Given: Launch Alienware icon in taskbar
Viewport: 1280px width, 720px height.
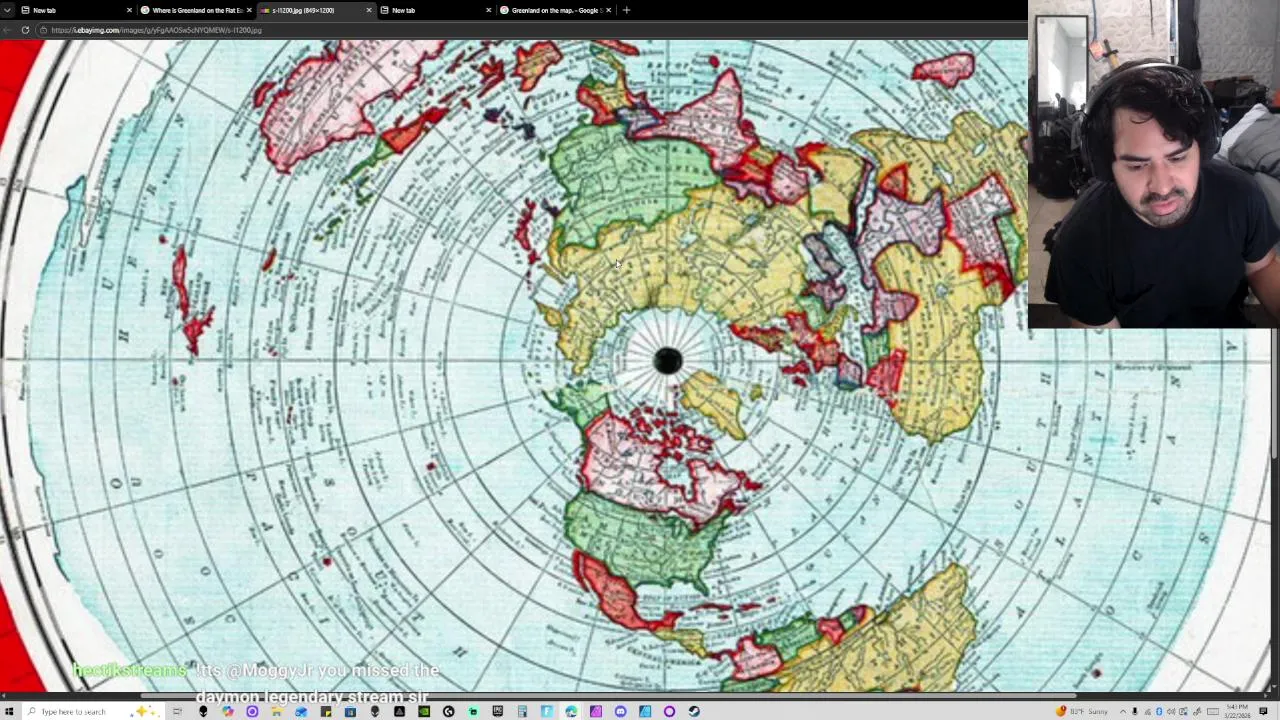Looking at the screenshot, I should (x=203, y=711).
